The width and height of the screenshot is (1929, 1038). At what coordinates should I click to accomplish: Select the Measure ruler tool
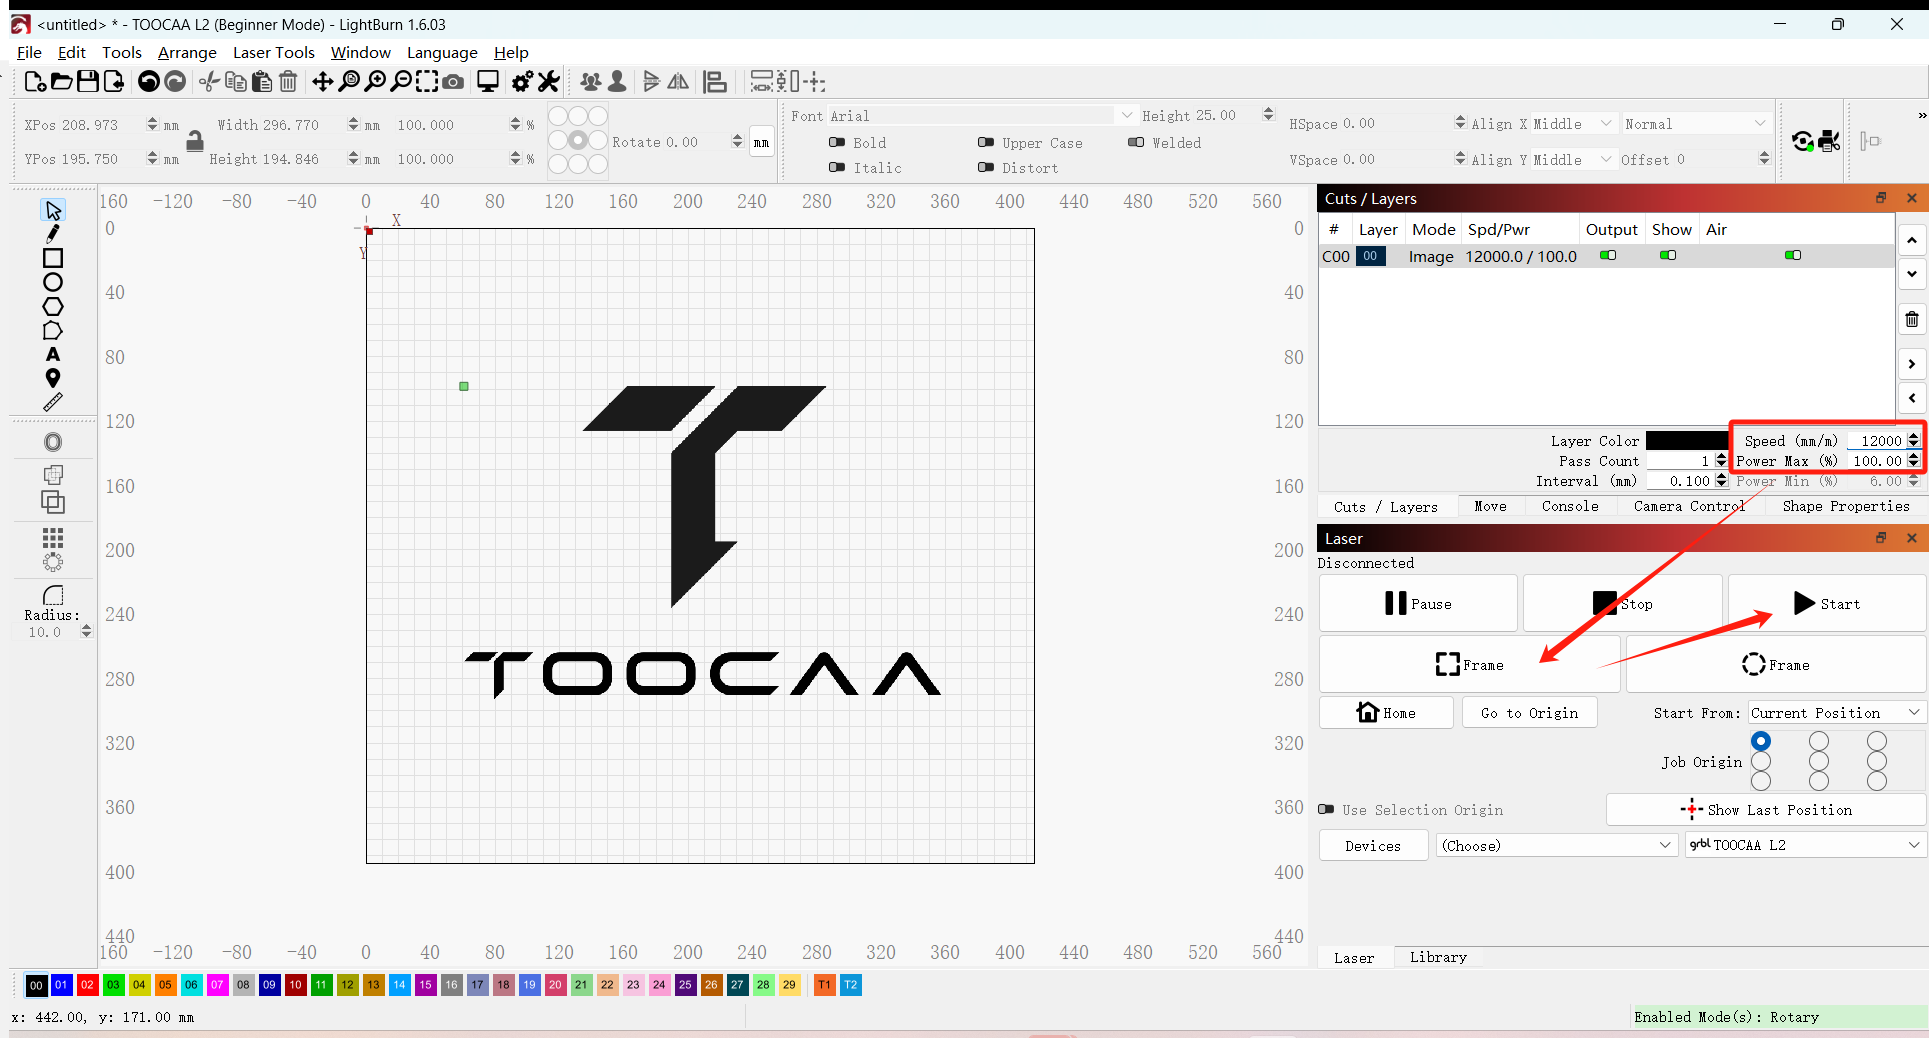[x=53, y=402]
